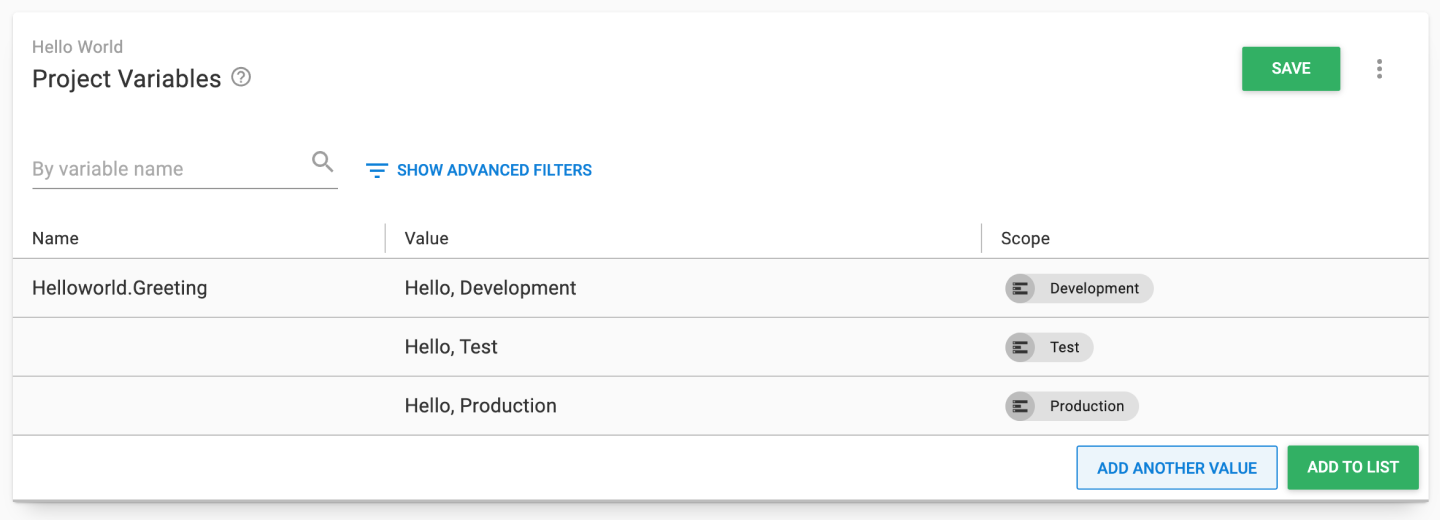Edit the Helloworld.Greeting variable name
This screenshot has height=520, width=1440.
[120, 288]
